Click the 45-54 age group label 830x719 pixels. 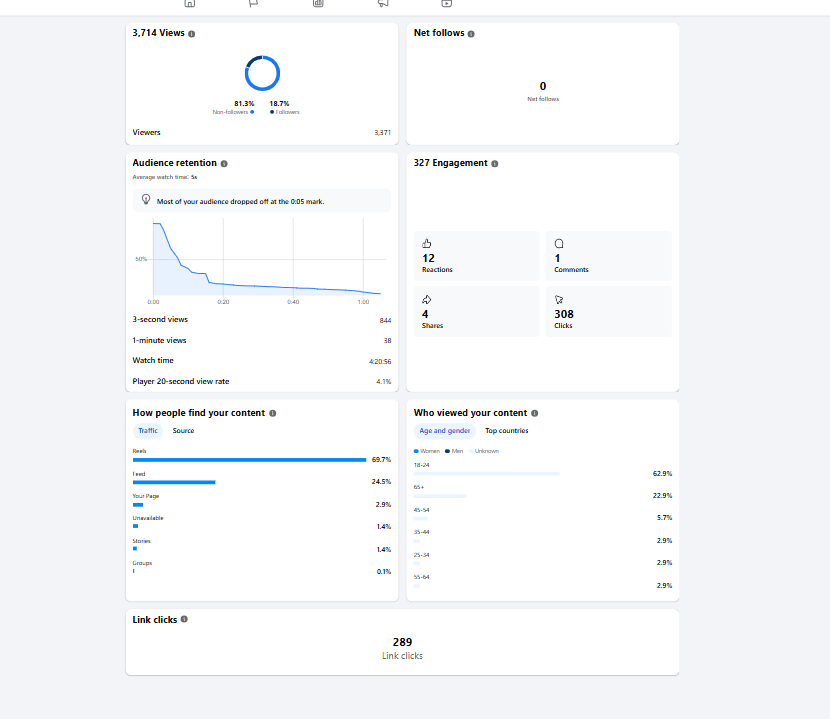[421, 510]
